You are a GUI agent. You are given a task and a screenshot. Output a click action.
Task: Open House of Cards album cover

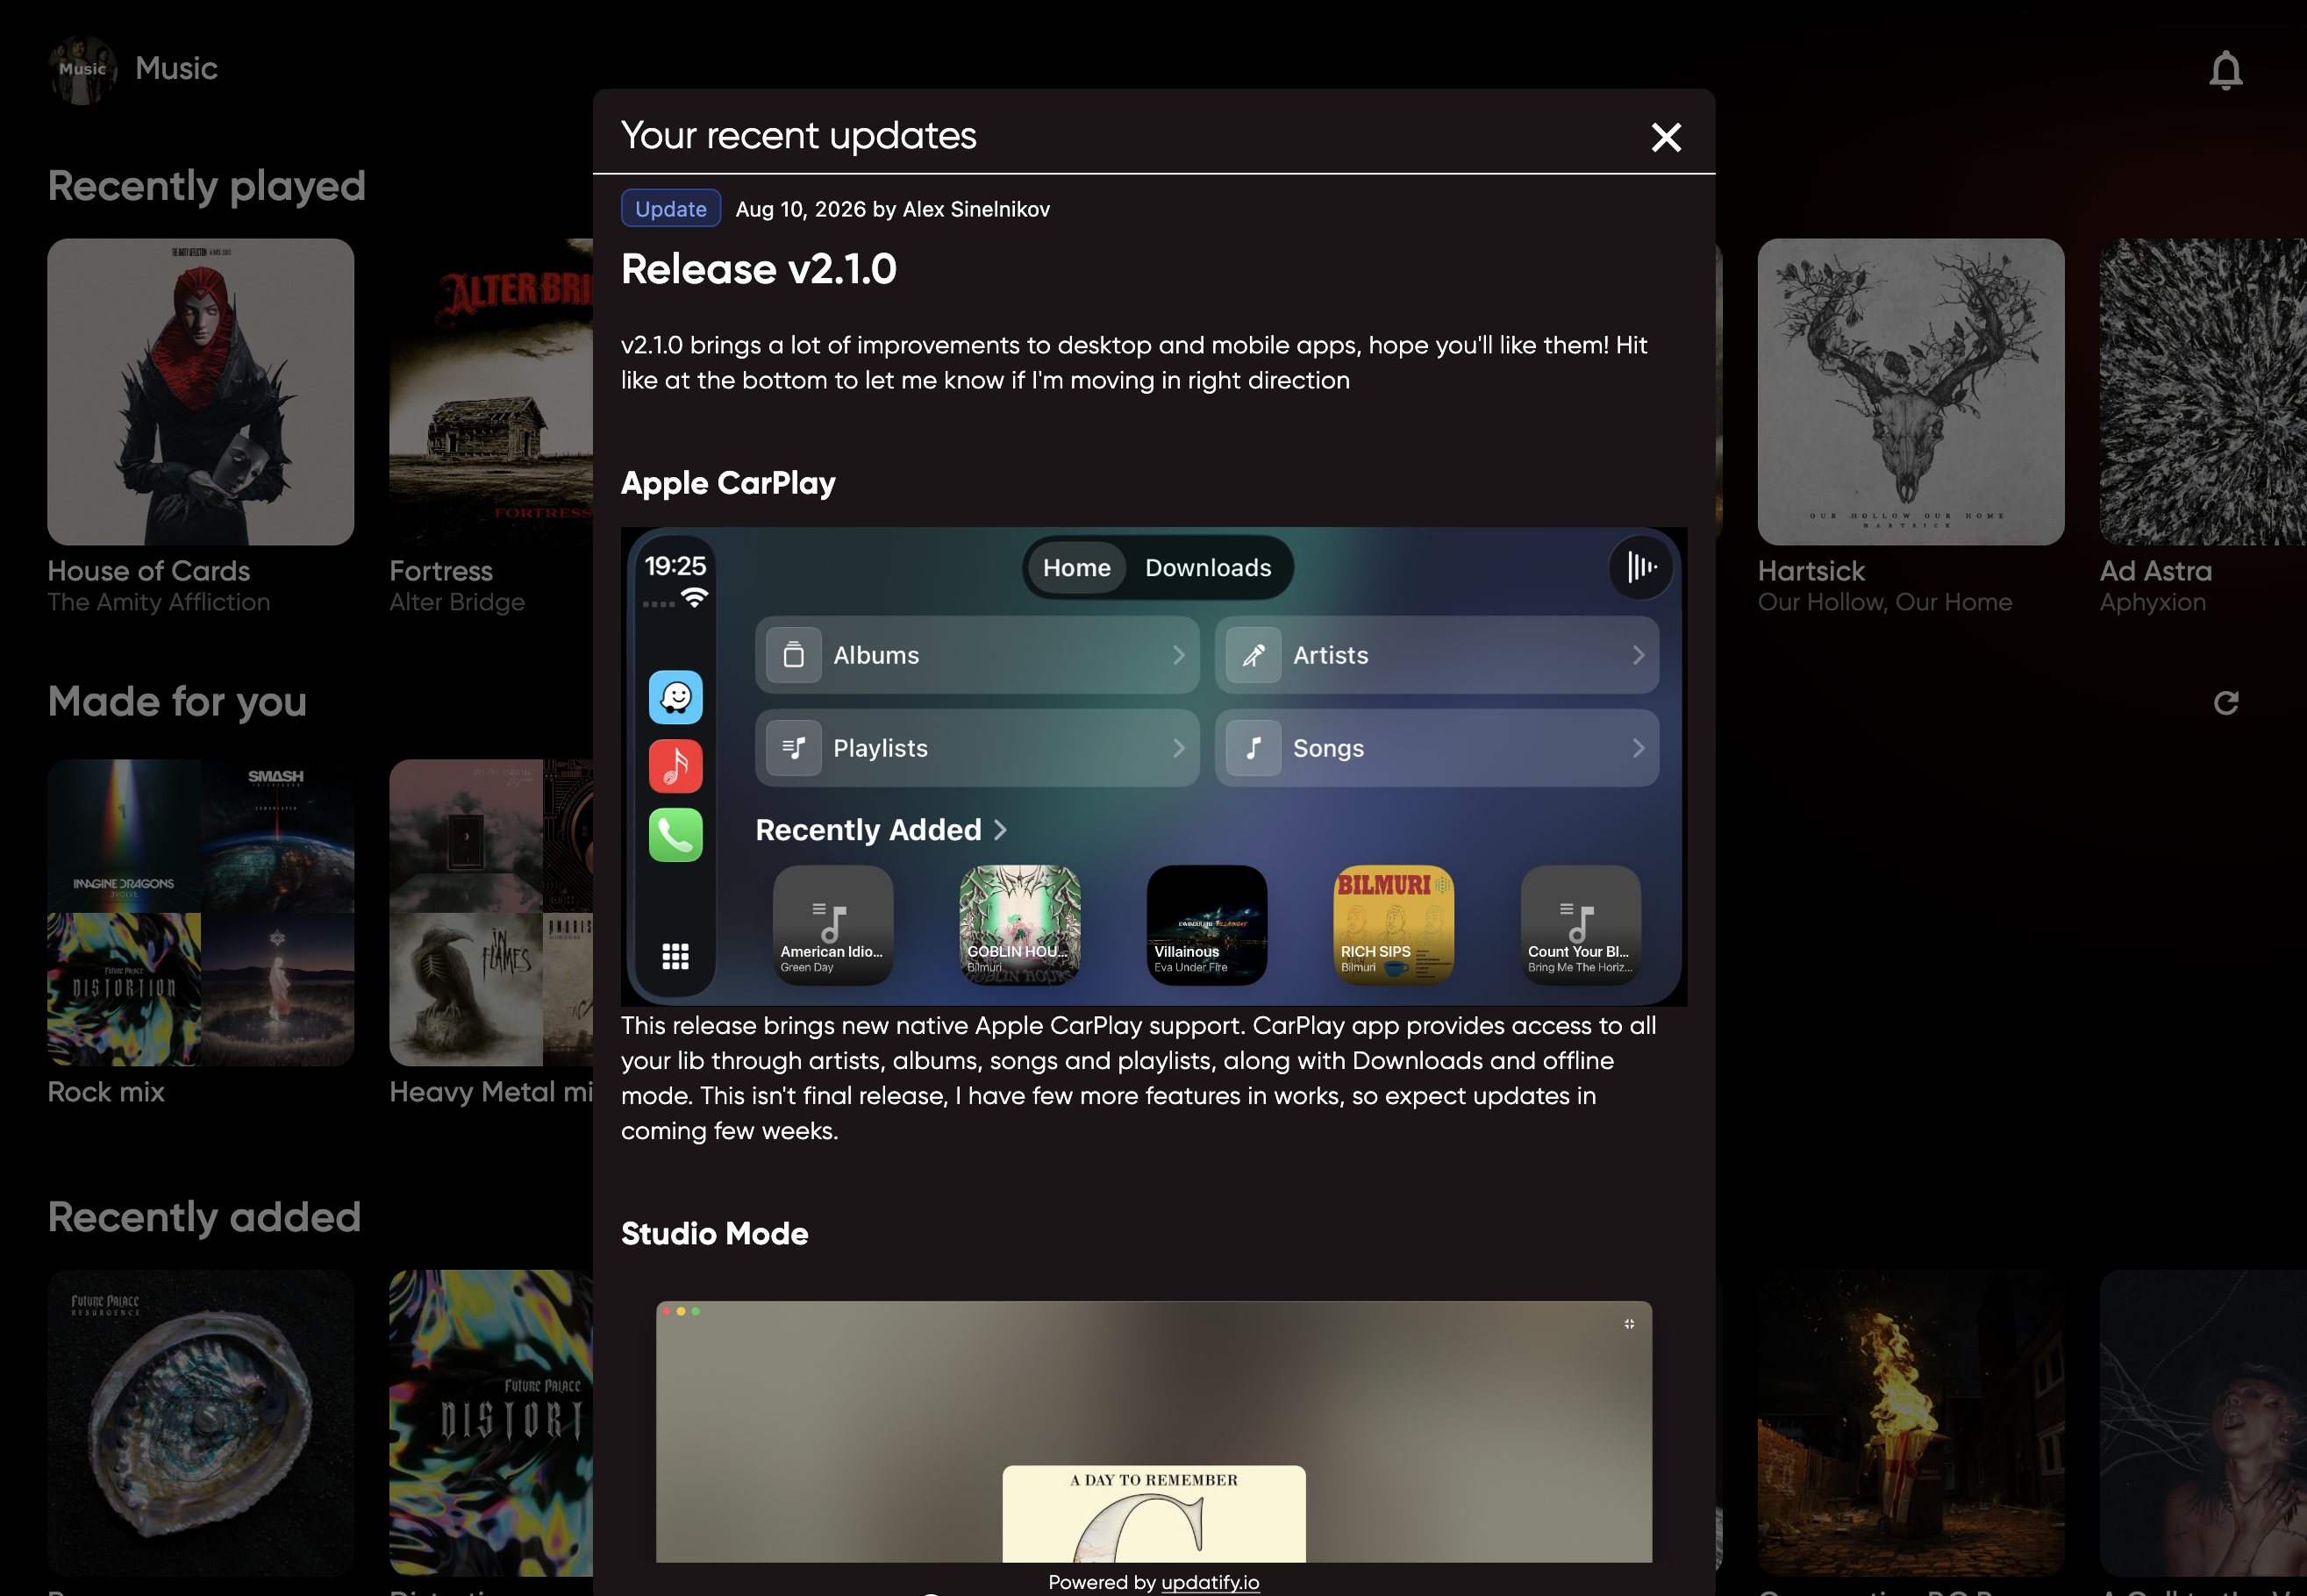click(201, 391)
